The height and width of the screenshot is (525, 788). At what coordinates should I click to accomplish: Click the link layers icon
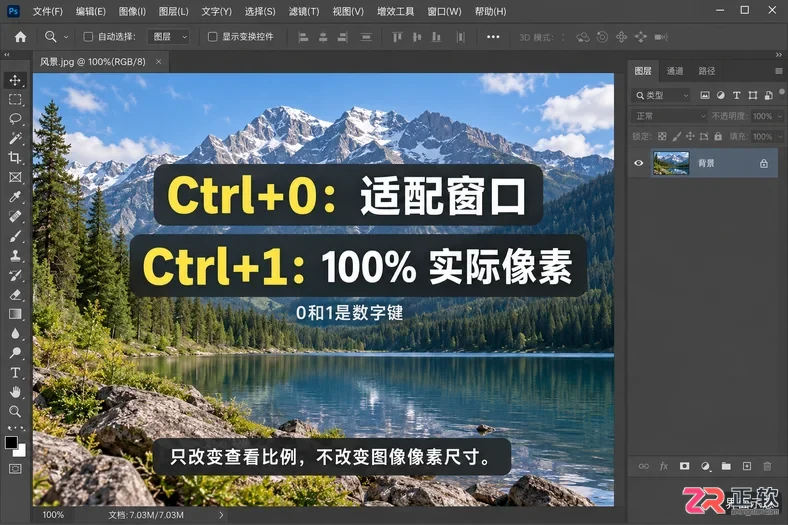click(643, 466)
